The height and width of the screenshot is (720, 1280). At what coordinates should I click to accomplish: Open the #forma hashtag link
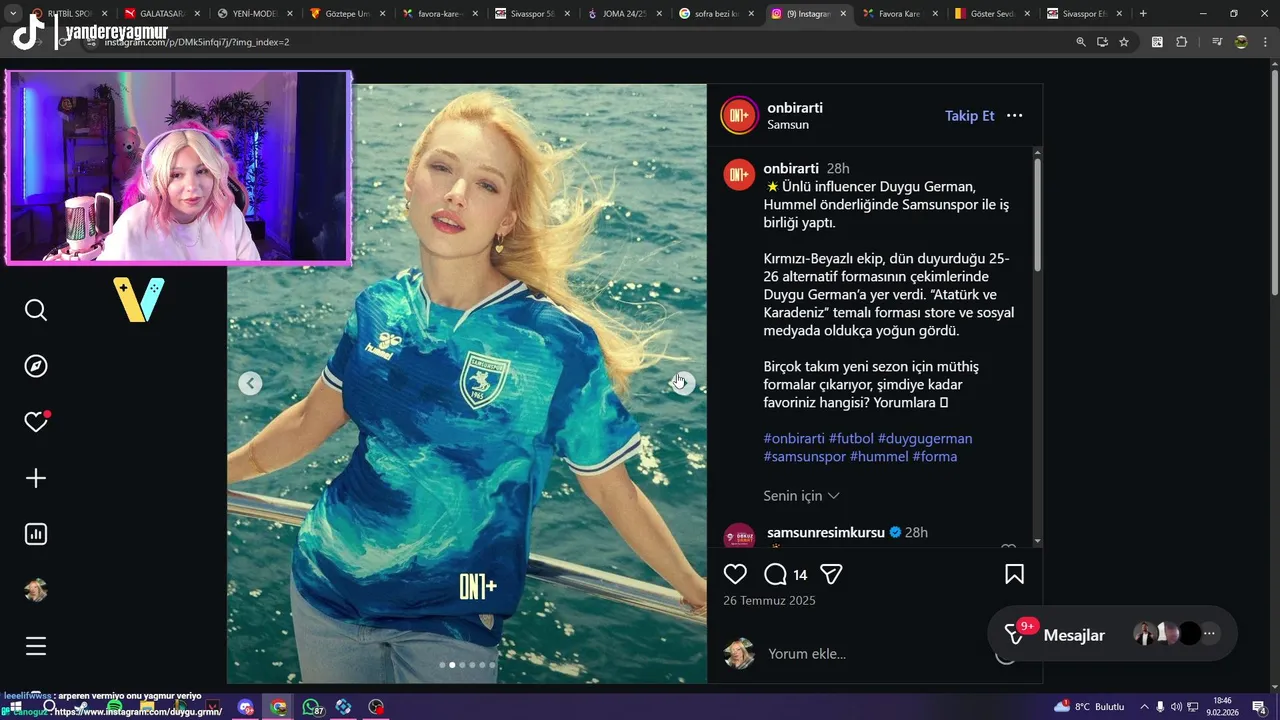click(x=935, y=456)
